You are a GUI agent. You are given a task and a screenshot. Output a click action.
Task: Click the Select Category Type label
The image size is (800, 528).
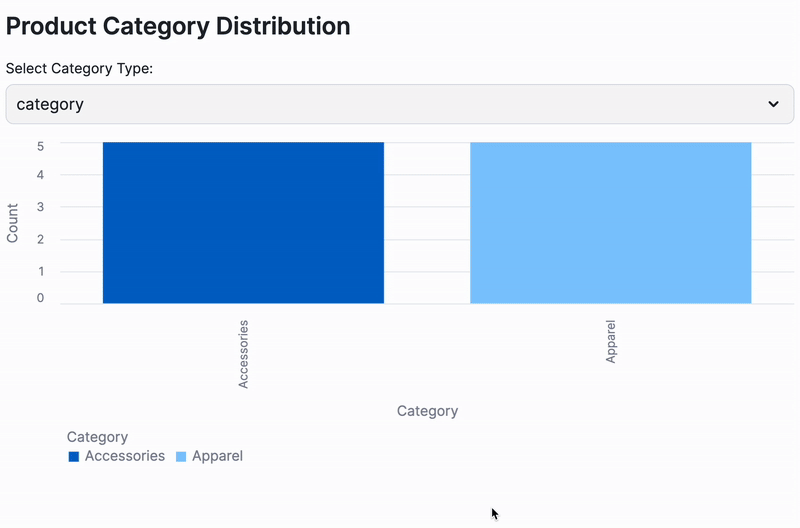(79, 69)
